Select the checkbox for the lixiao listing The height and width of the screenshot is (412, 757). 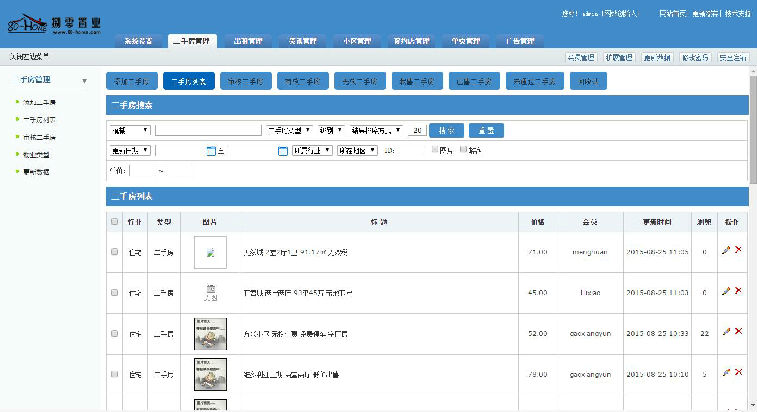tap(114, 293)
